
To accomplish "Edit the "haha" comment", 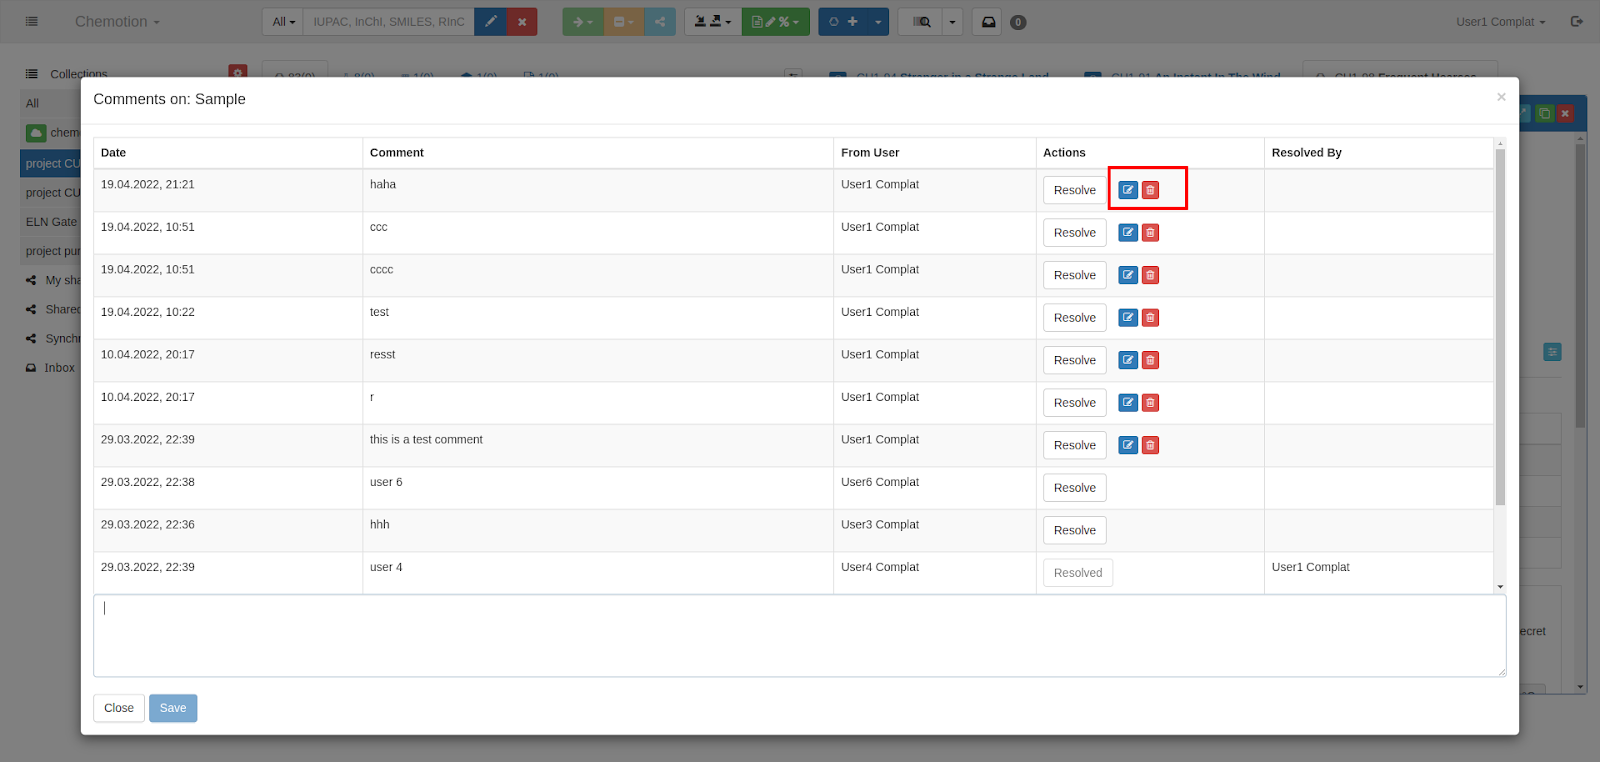I will tap(1127, 190).
